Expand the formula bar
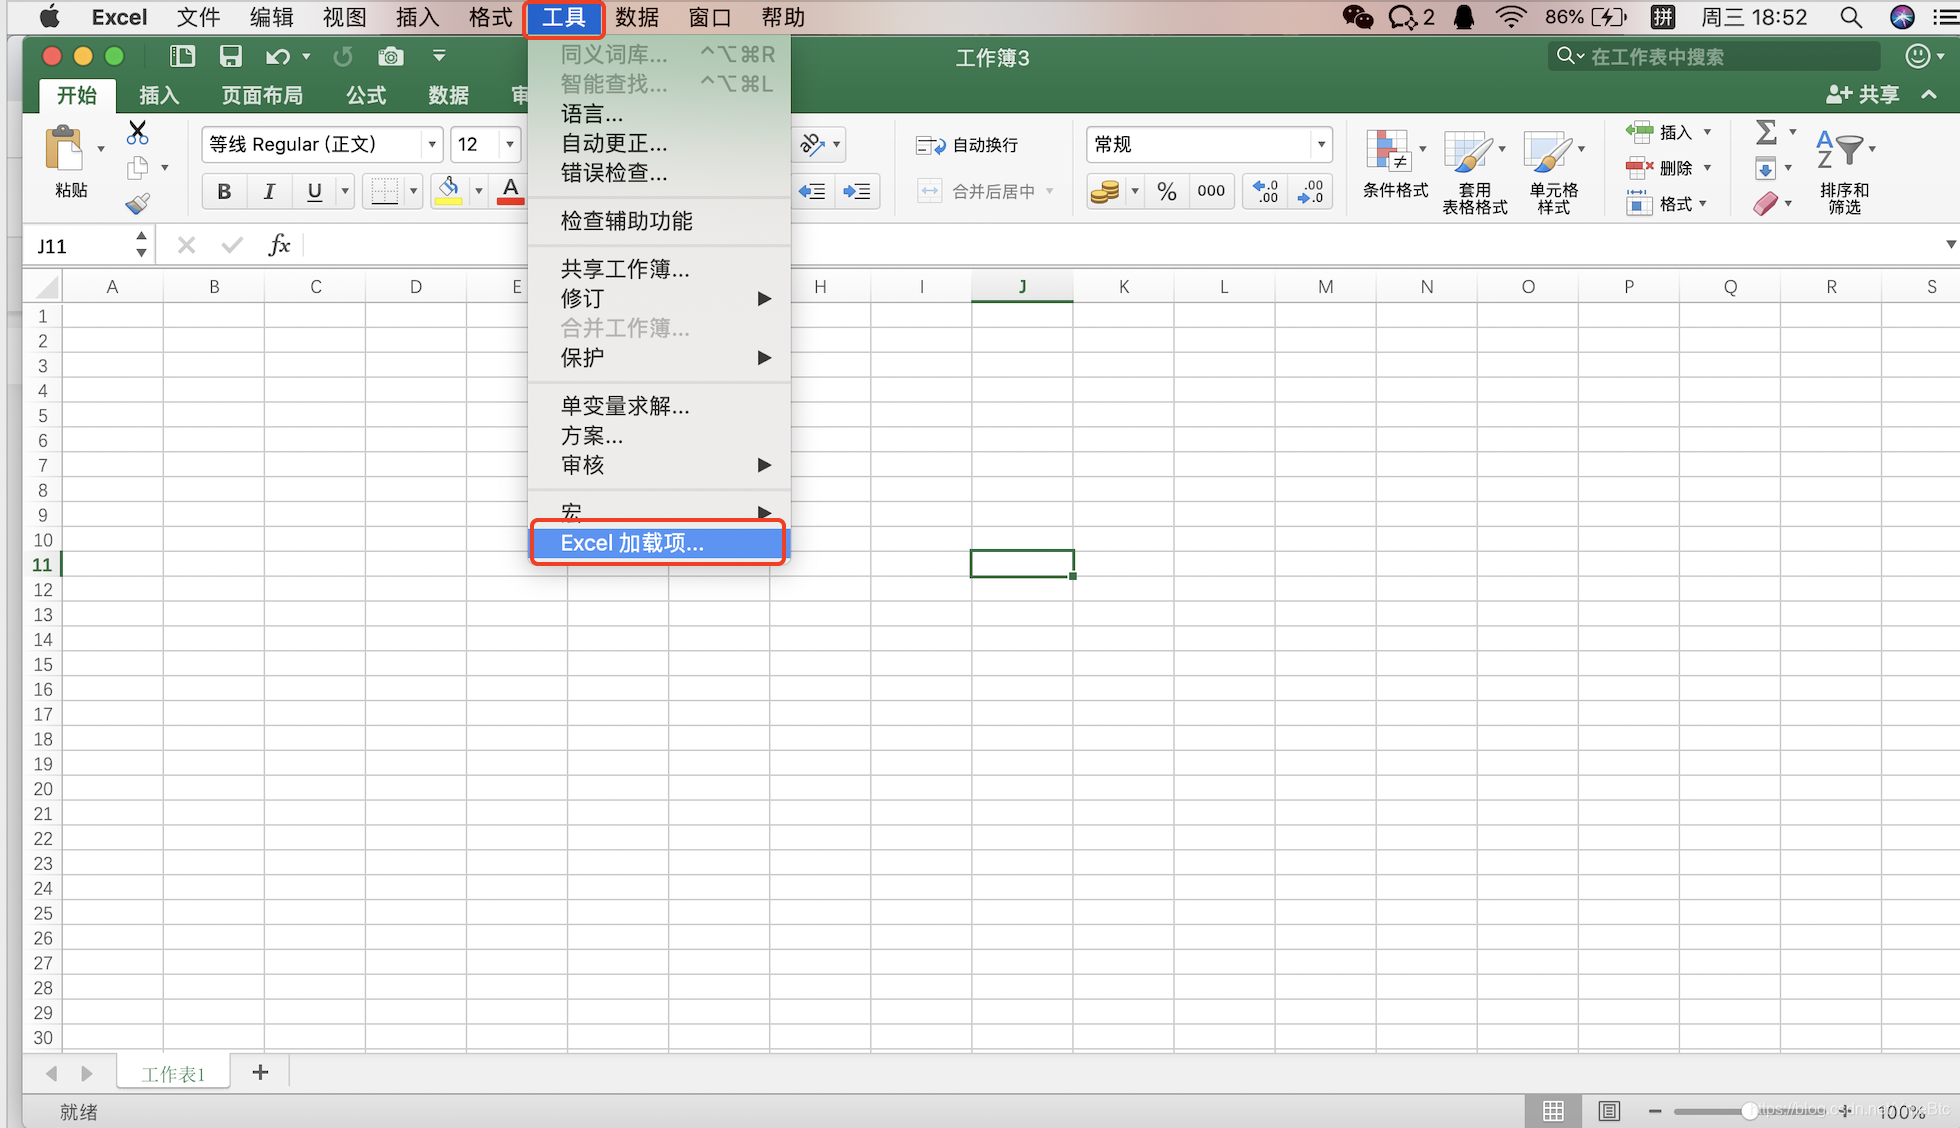 [1949, 245]
